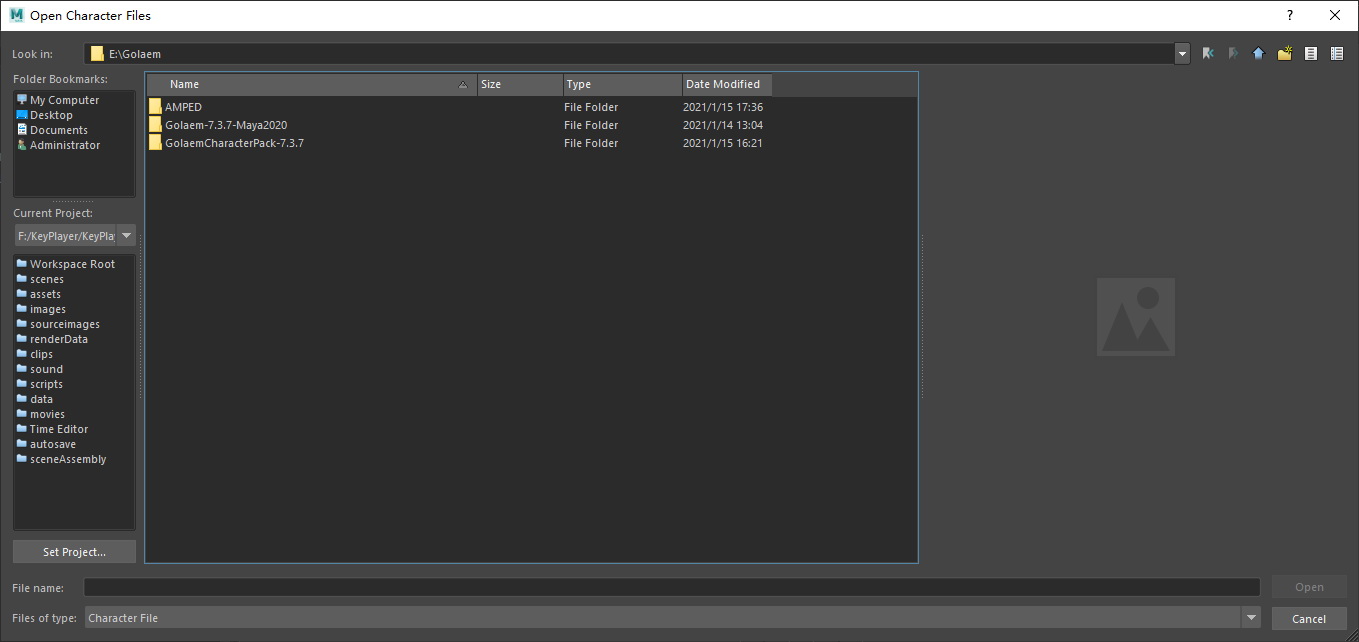This screenshot has height=642, width=1359.
Task: Click the File name input field
Action: [672, 587]
